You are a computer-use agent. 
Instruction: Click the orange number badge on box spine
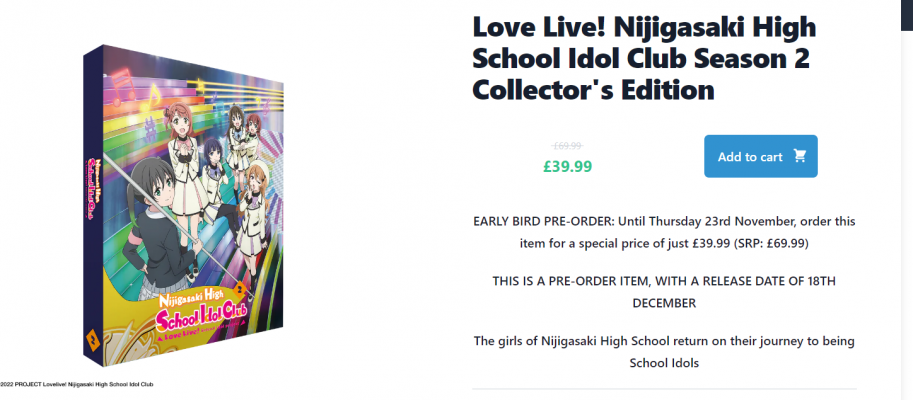(x=97, y=341)
